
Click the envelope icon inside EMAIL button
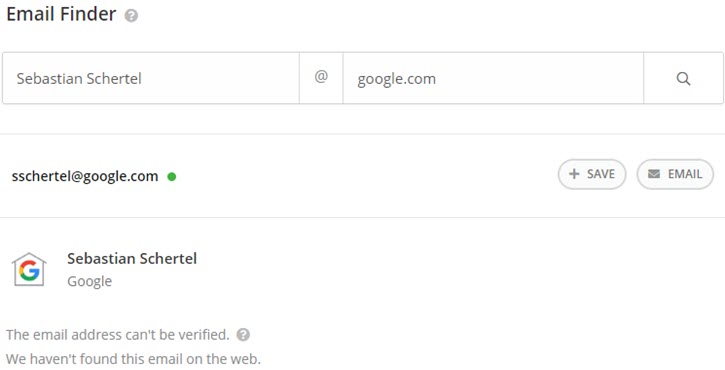click(x=654, y=174)
